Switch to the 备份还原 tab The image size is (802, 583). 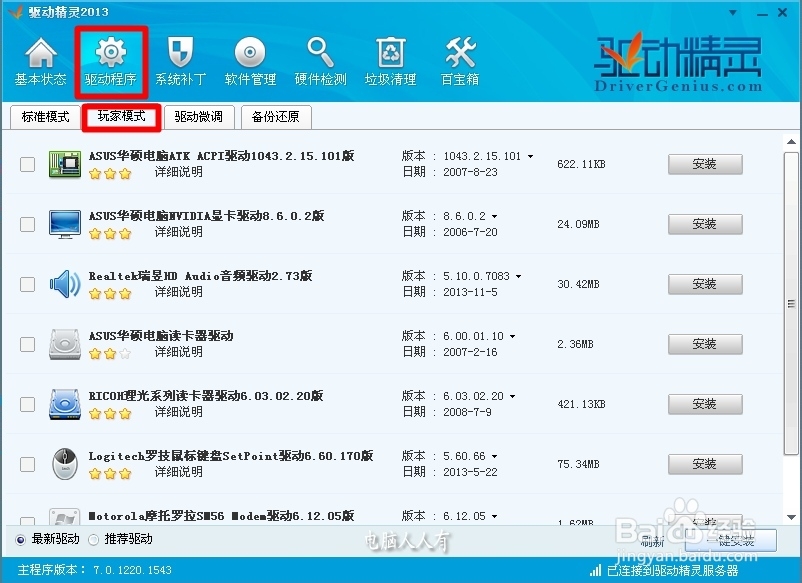tap(276, 117)
